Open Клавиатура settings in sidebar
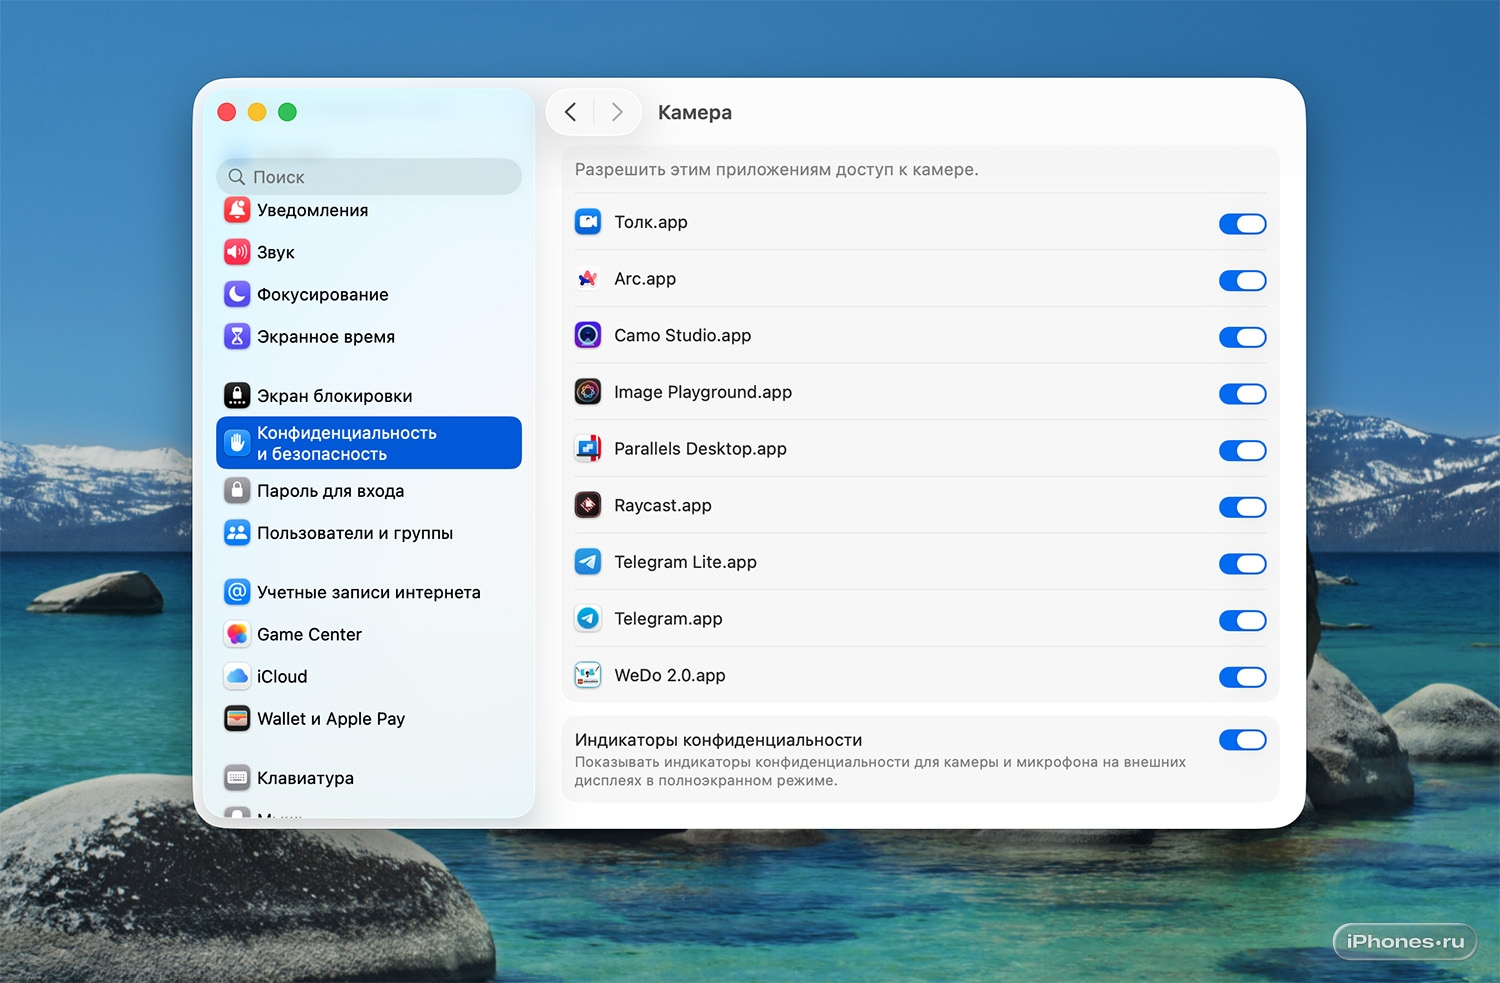Viewport: 1500px width, 983px height. click(369, 778)
